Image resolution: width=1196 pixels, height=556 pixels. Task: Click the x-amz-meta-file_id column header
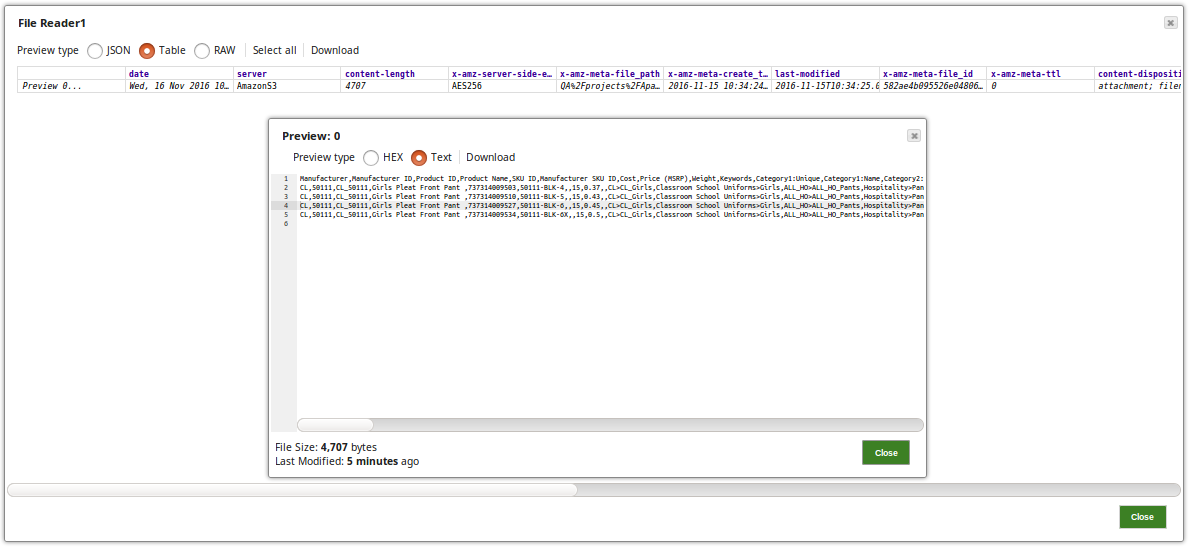(933, 73)
